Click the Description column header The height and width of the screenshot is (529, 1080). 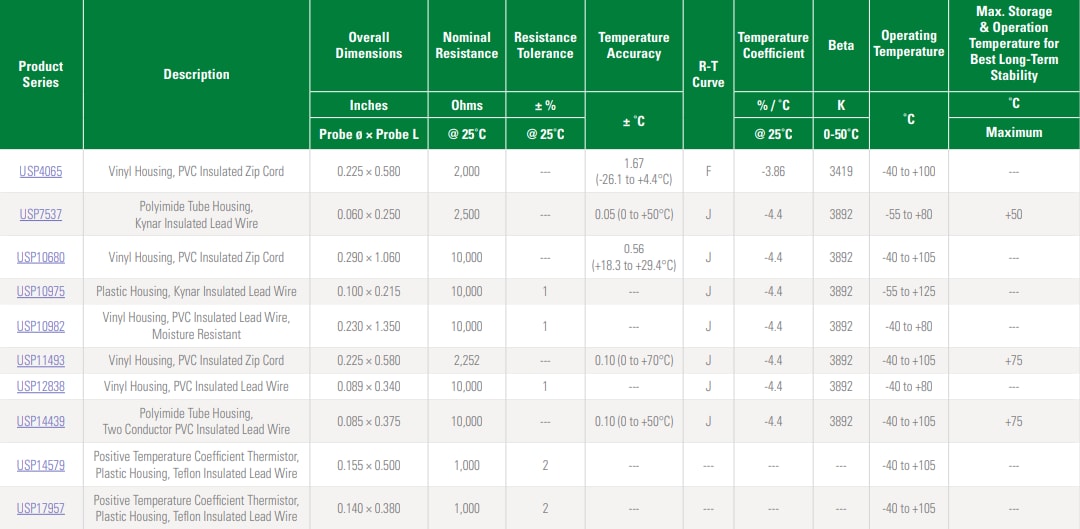[196, 74]
